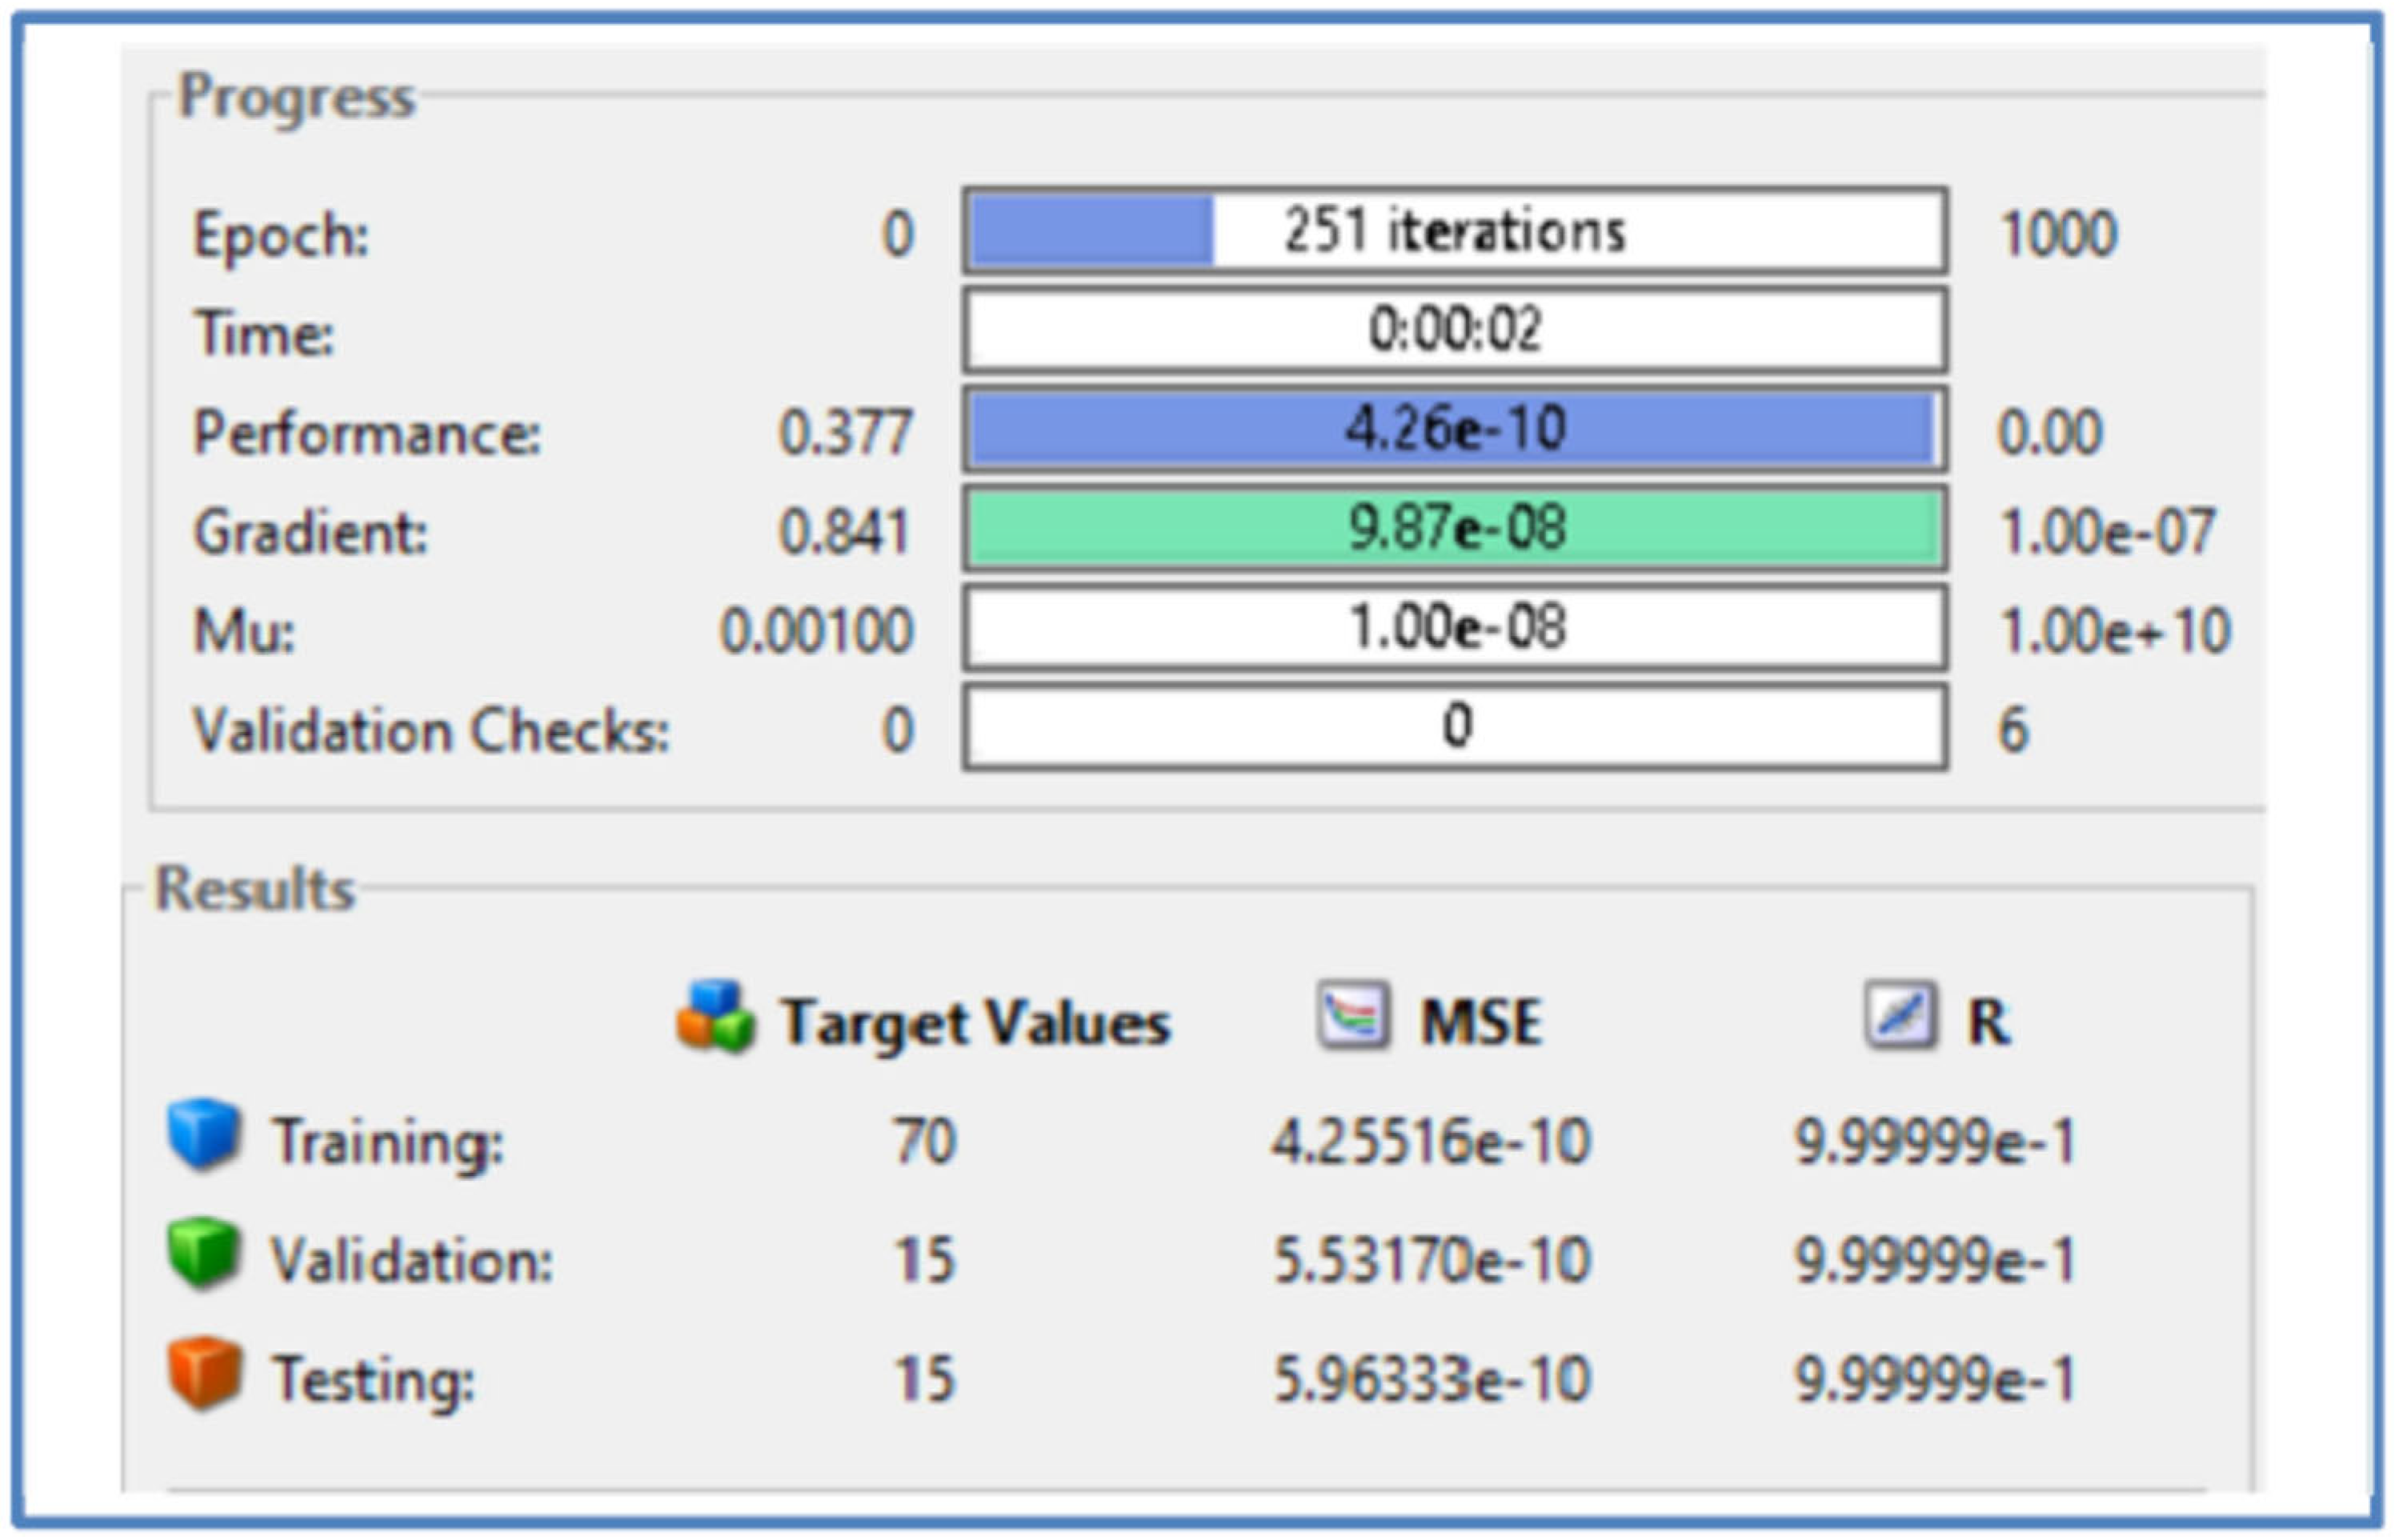
Task: Click the Mu field showing 1.00e-08
Action: point(1455,628)
